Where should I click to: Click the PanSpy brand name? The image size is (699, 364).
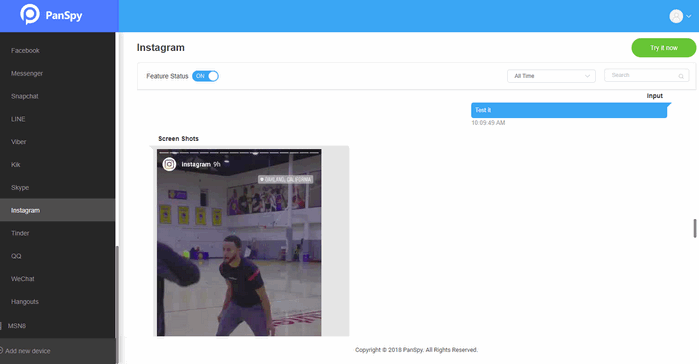64,16
